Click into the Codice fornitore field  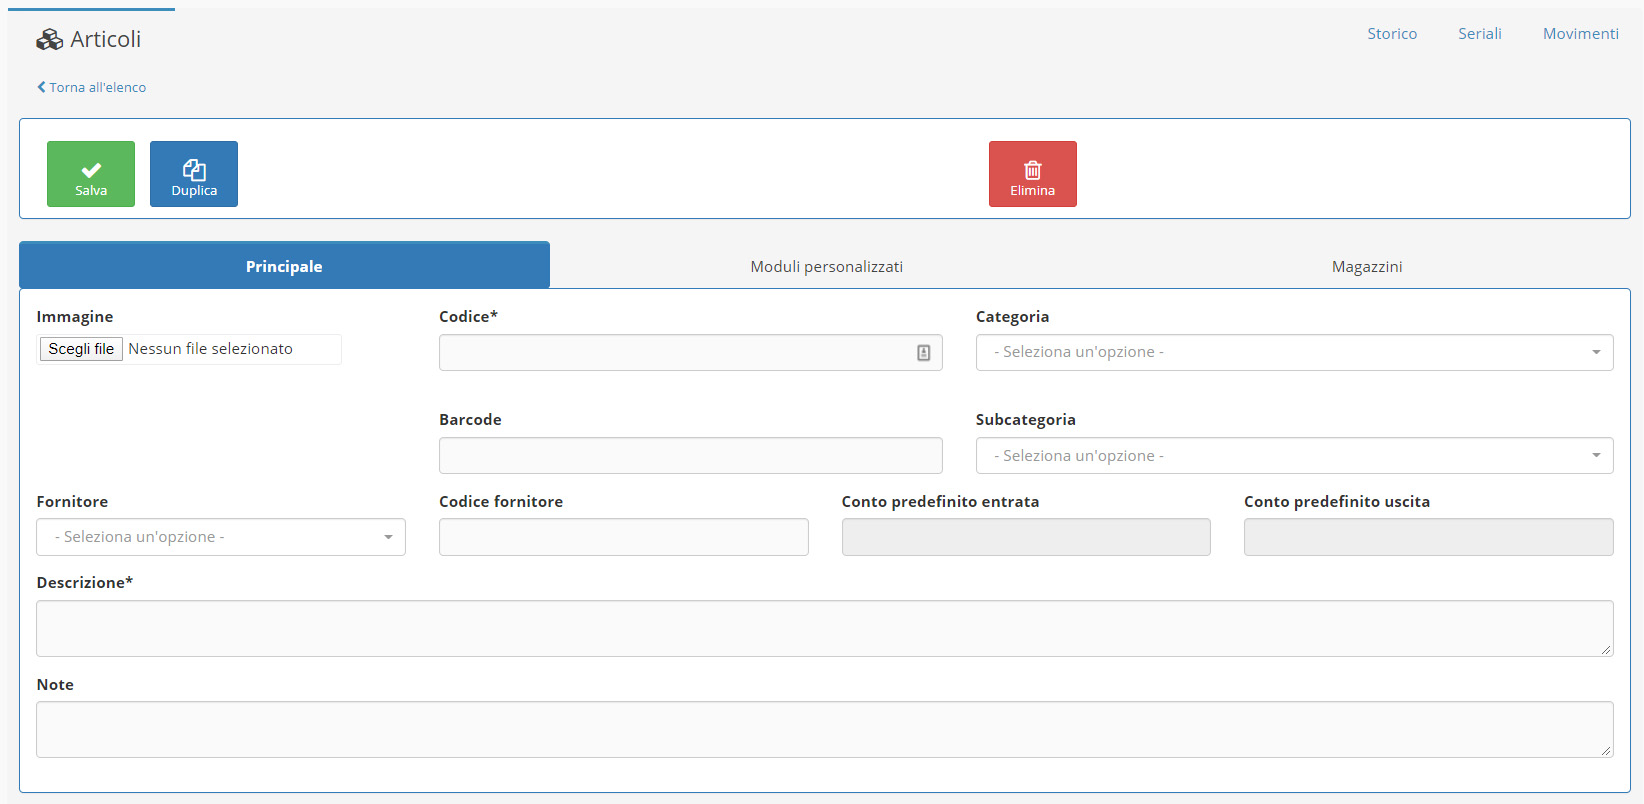[x=623, y=537]
